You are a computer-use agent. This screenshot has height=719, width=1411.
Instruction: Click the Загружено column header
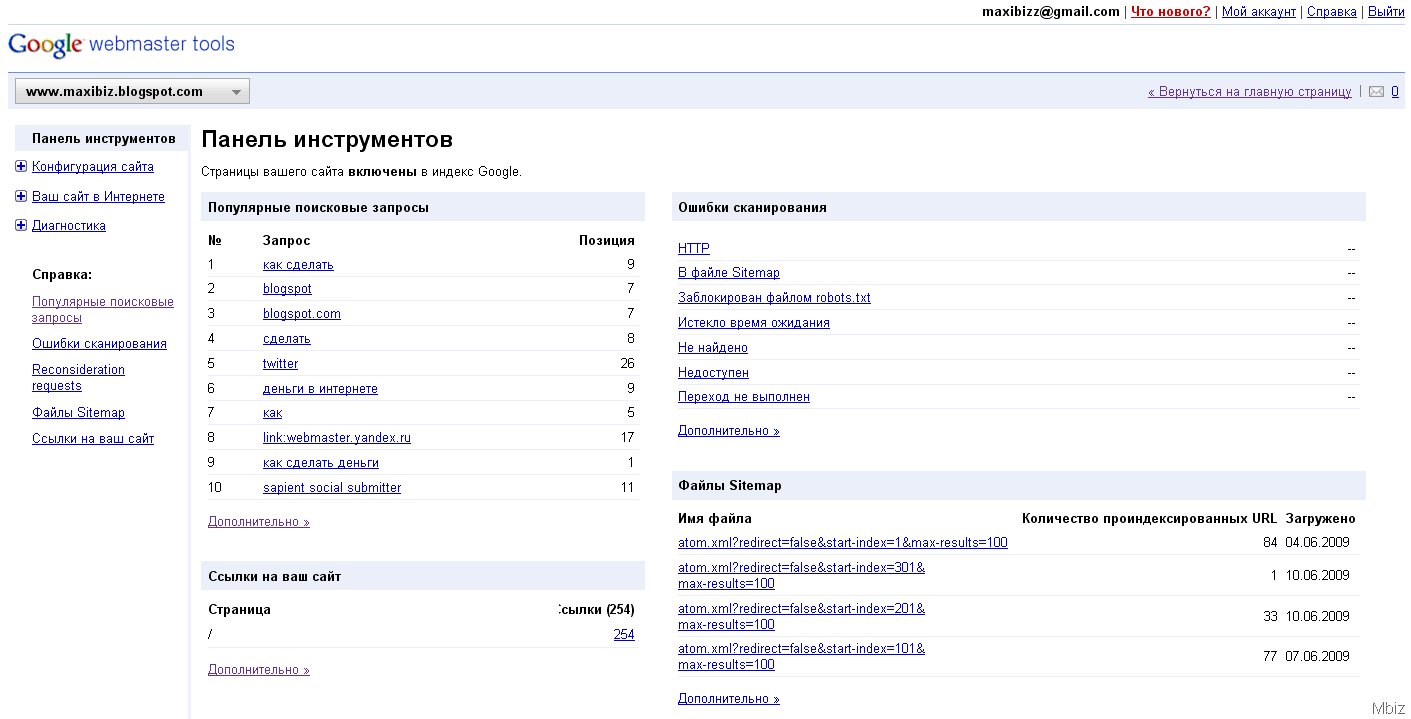(x=1320, y=519)
